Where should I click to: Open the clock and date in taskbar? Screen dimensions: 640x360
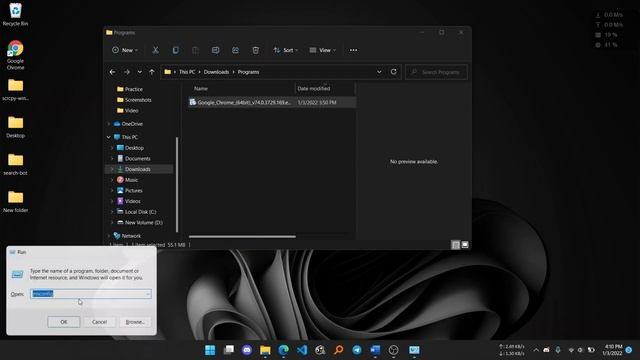(x=612, y=350)
